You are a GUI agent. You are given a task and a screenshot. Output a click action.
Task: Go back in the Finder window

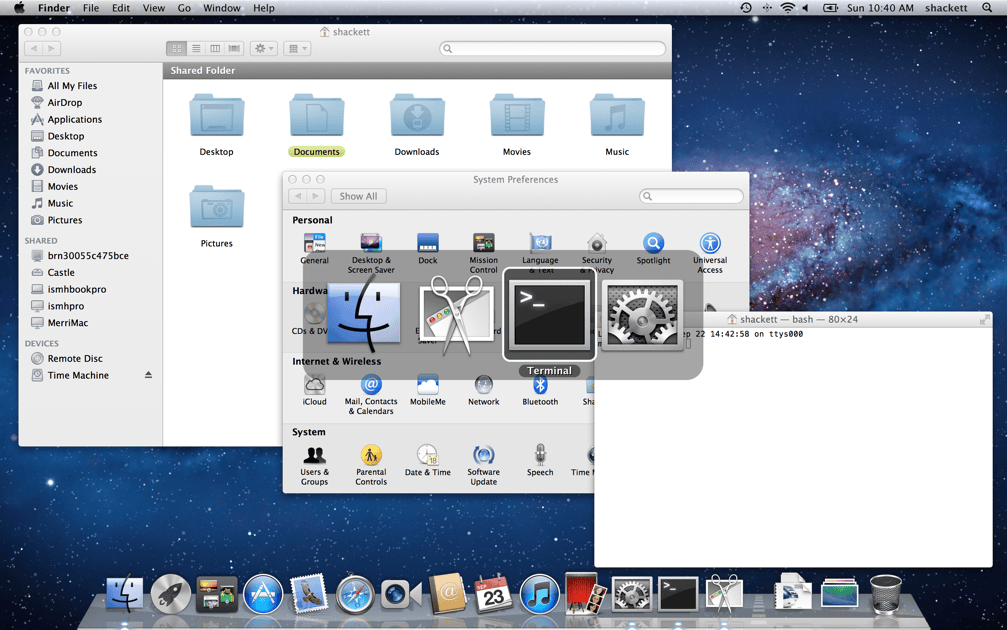coord(34,48)
